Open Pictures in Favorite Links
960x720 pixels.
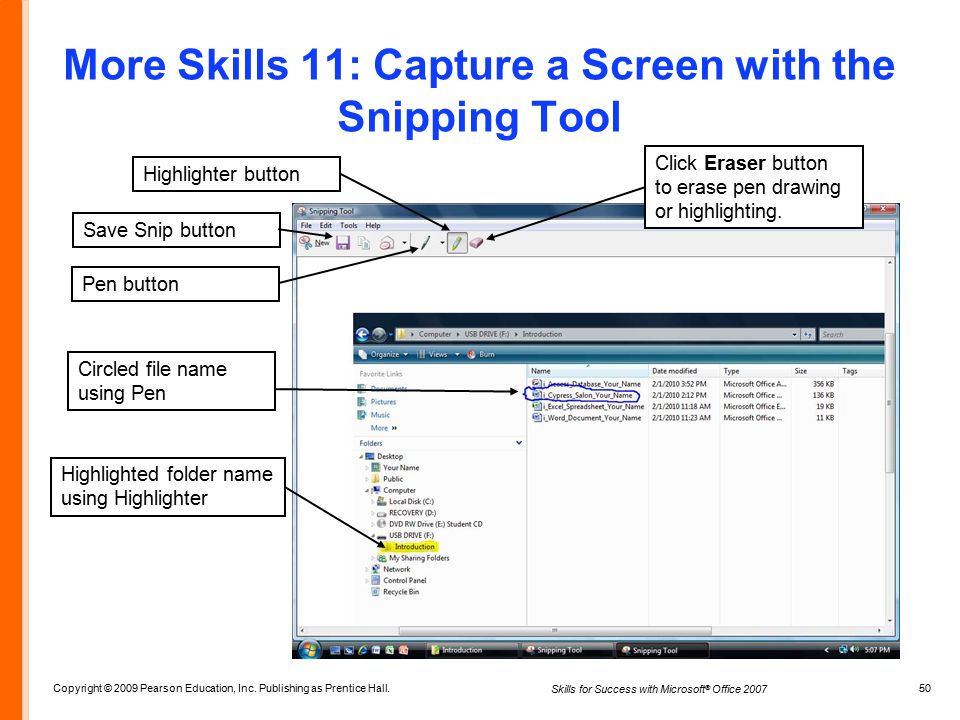tap(383, 402)
